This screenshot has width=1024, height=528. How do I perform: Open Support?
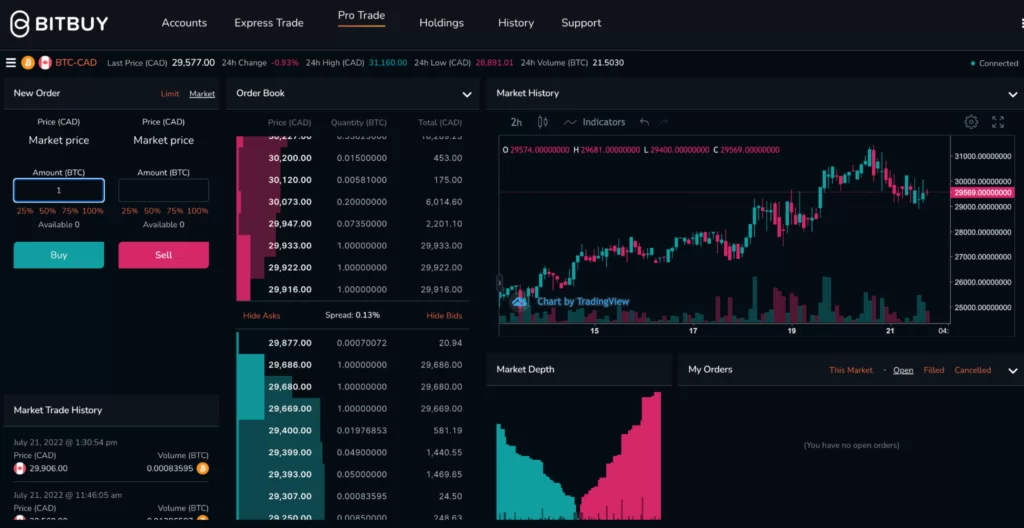tap(581, 23)
